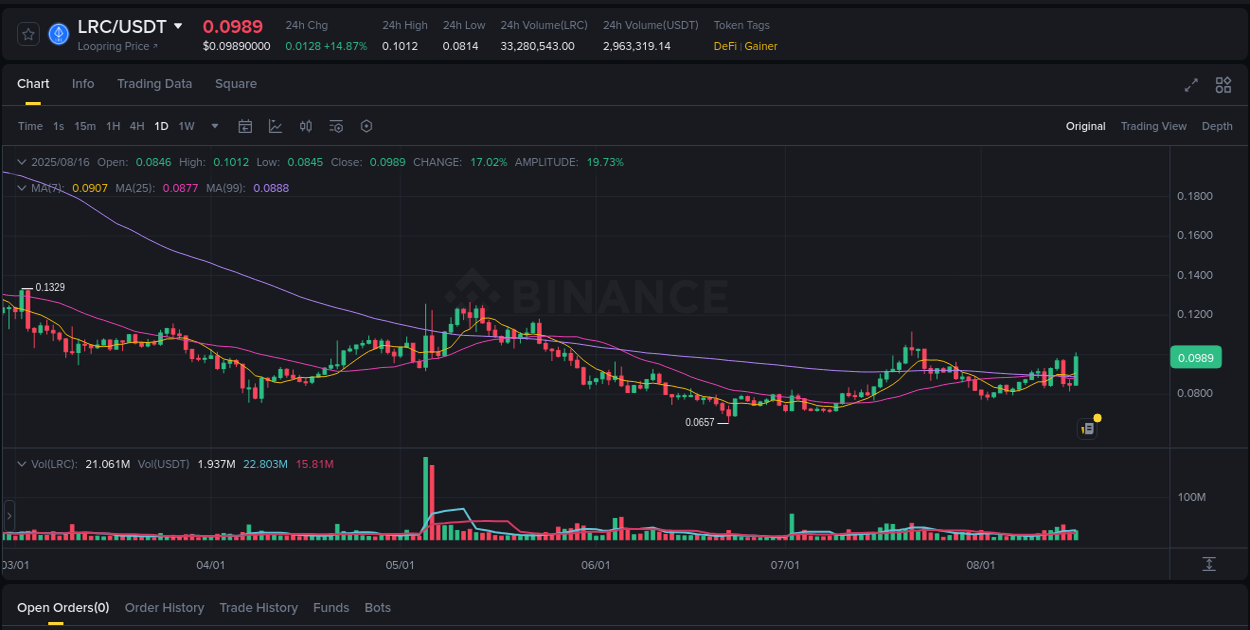Screen dimensions: 1250x630
Task: Open the Trading Data tab
Action: (x=154, y=84)
